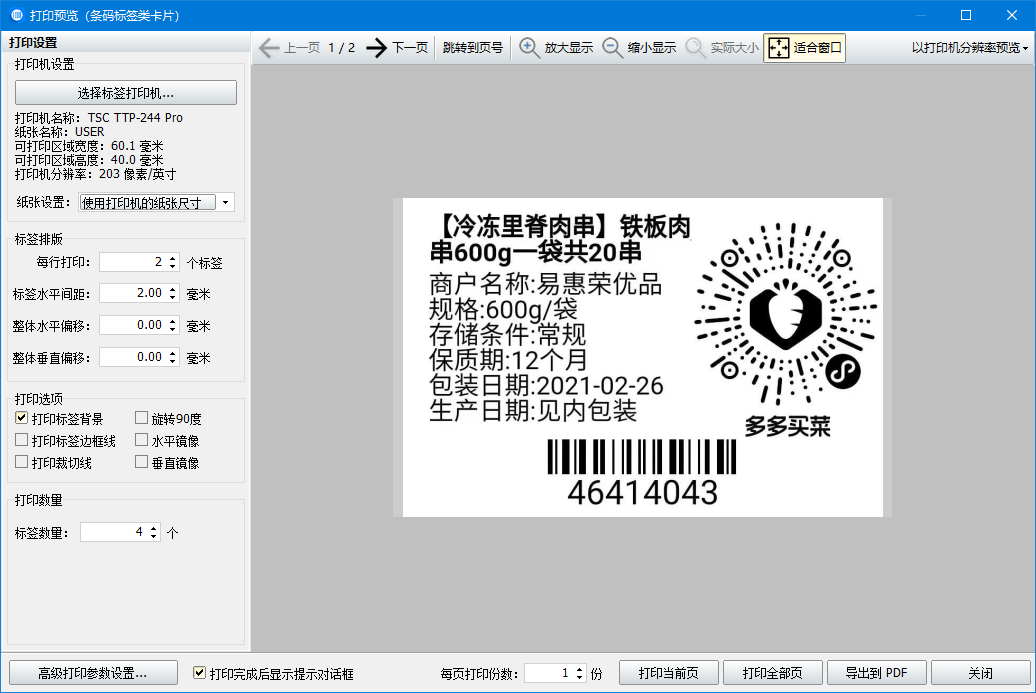Adjust 标签数量 spinner arrows
1036x693 pixels.
153,532
